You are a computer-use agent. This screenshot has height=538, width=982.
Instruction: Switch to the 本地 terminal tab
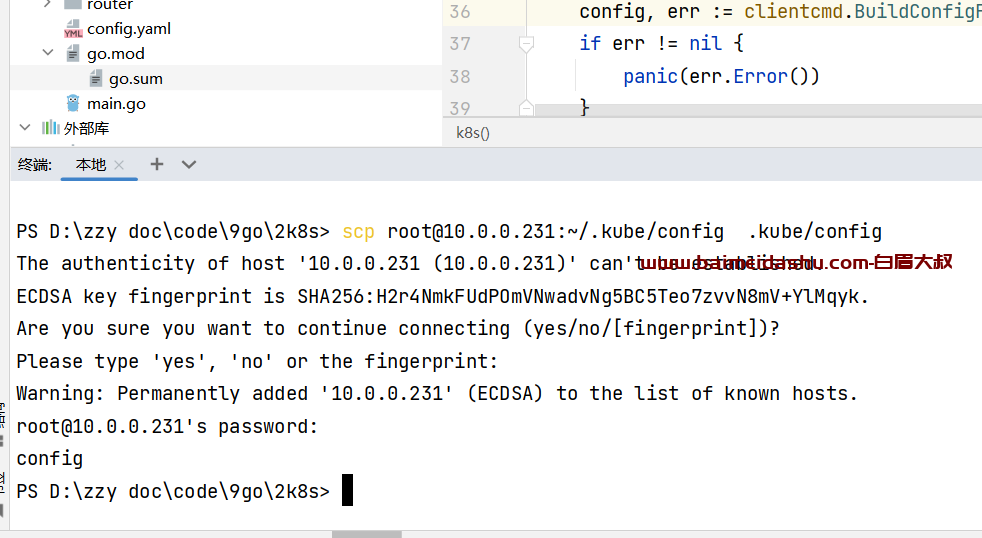[91, 165]
